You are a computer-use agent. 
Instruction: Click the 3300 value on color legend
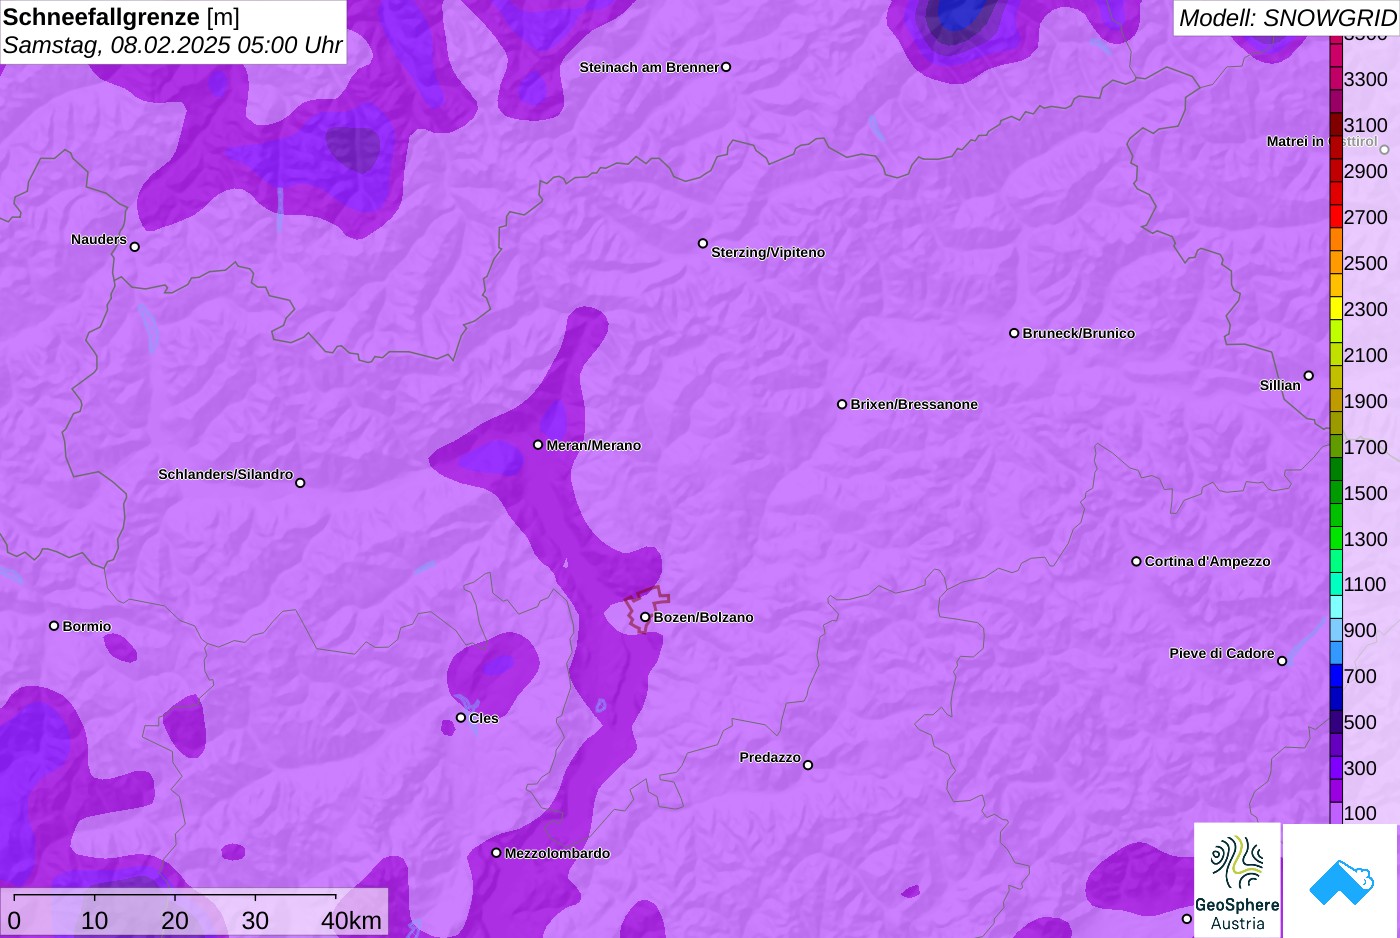pos(1365,79)
